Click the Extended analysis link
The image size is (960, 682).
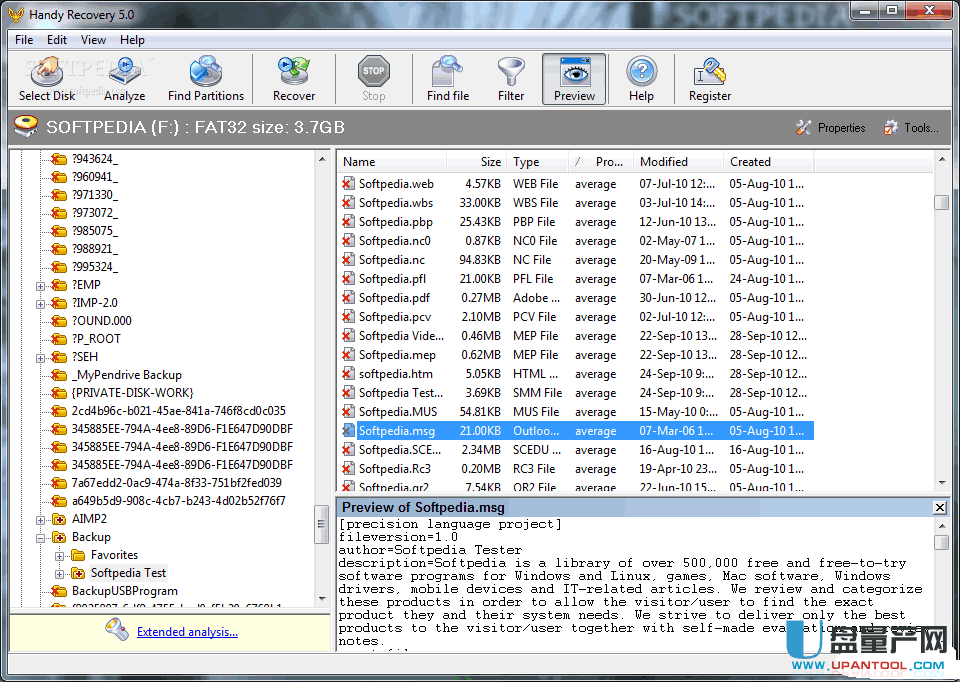(187, 632)
